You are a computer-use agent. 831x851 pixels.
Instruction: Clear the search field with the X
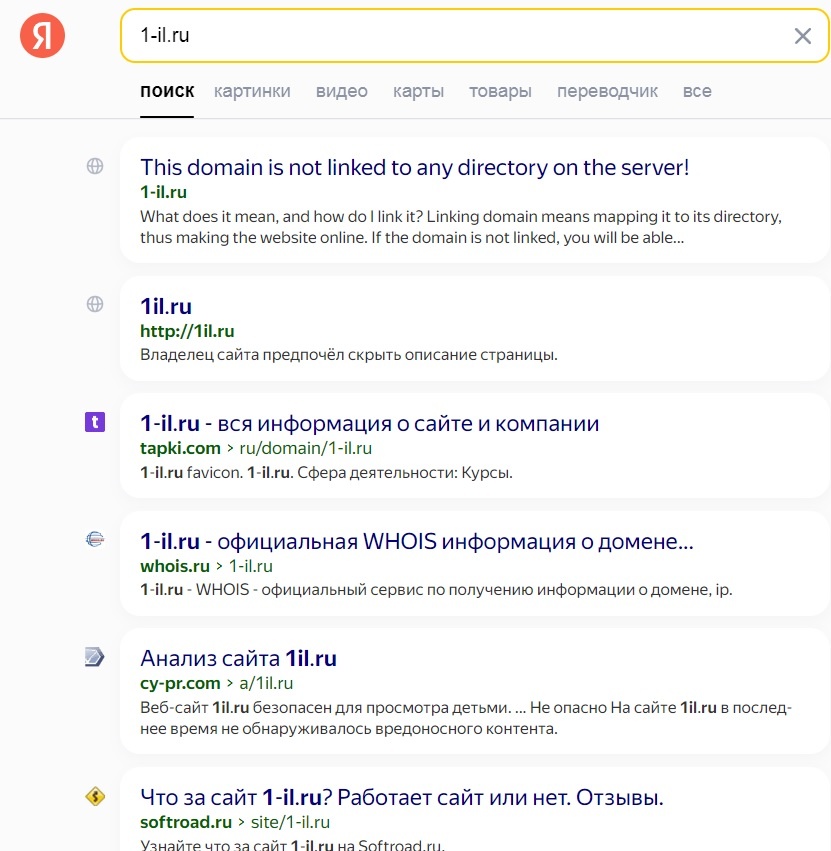click(x=802, y=36)
